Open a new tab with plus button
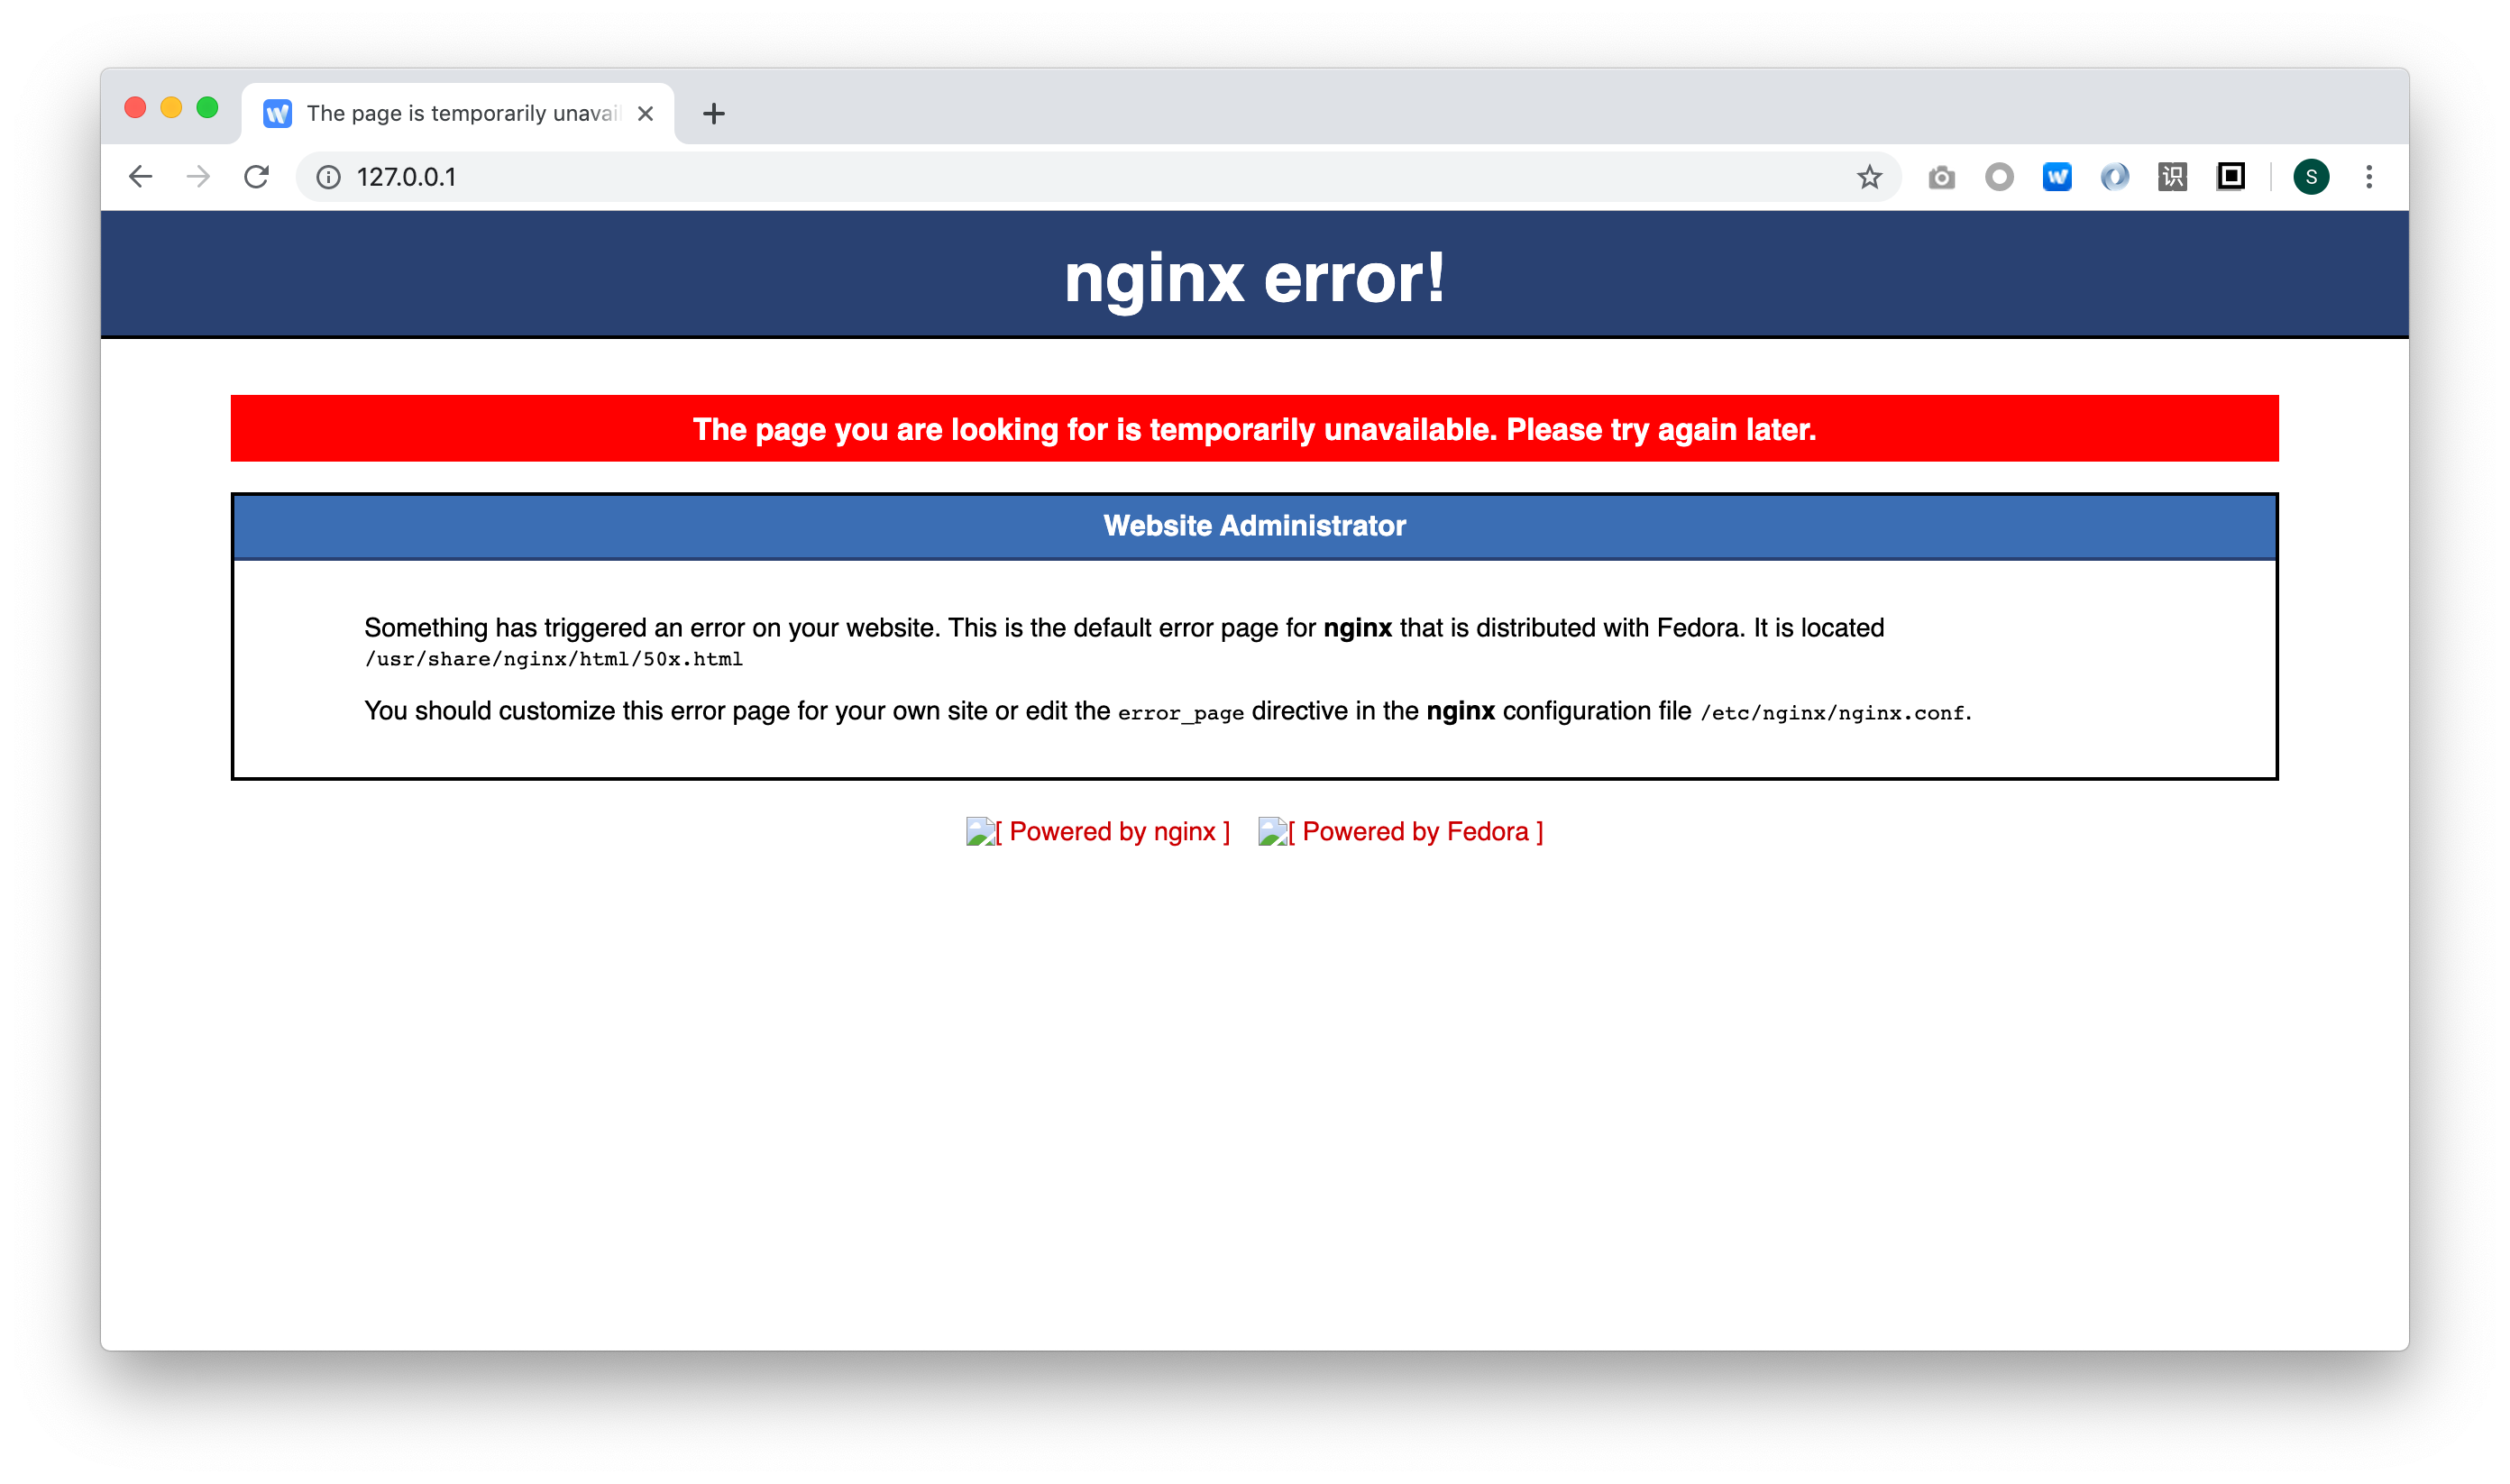 713,113
